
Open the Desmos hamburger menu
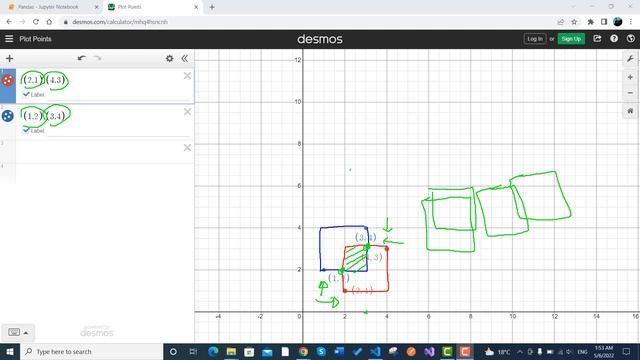[9, 39]
